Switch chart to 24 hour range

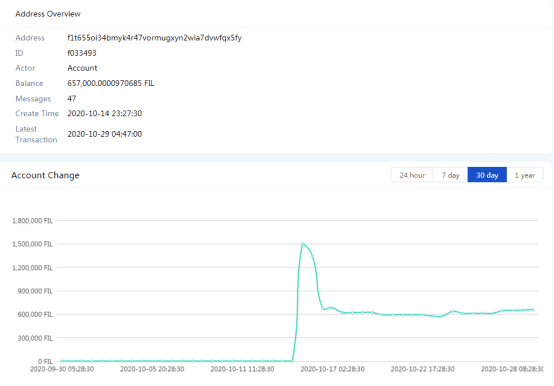(412, 175)
